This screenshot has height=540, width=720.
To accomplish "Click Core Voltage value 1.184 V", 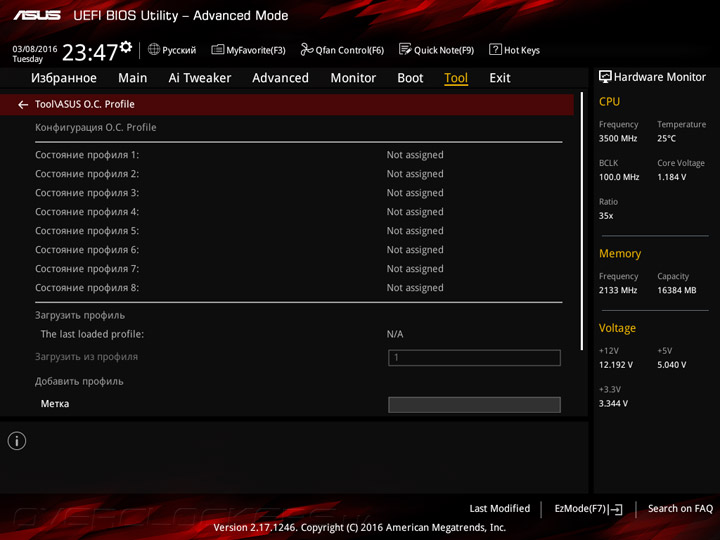I will 671,177.
